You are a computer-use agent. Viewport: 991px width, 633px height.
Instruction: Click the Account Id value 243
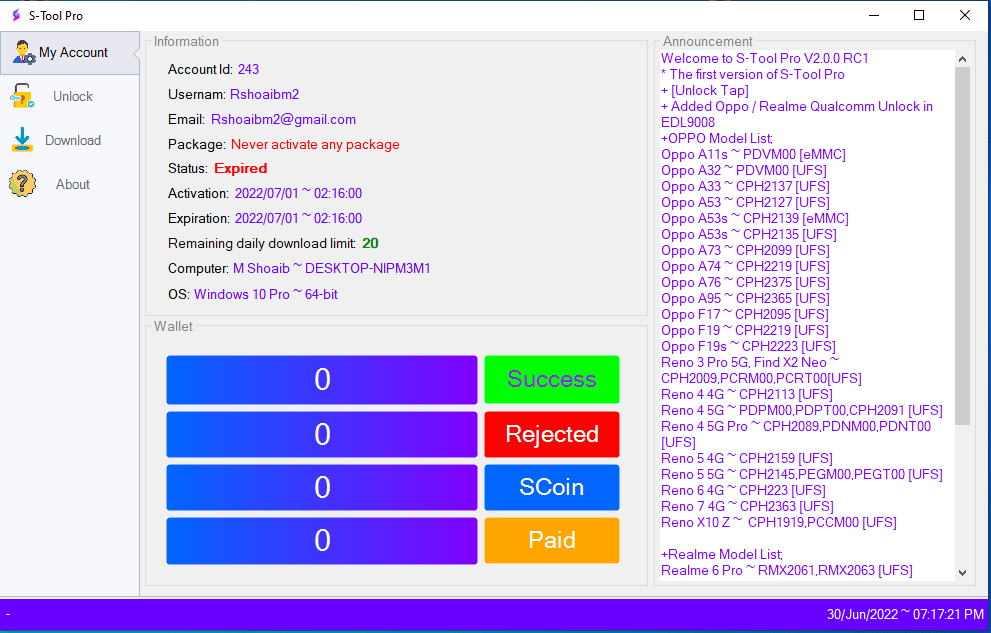click(248, 69)
